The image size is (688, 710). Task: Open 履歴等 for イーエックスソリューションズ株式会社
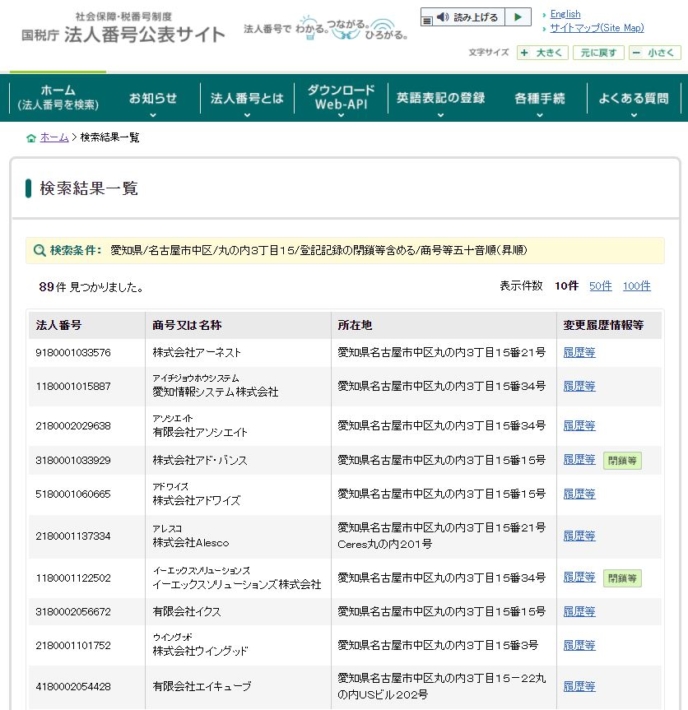coord(579,578)
